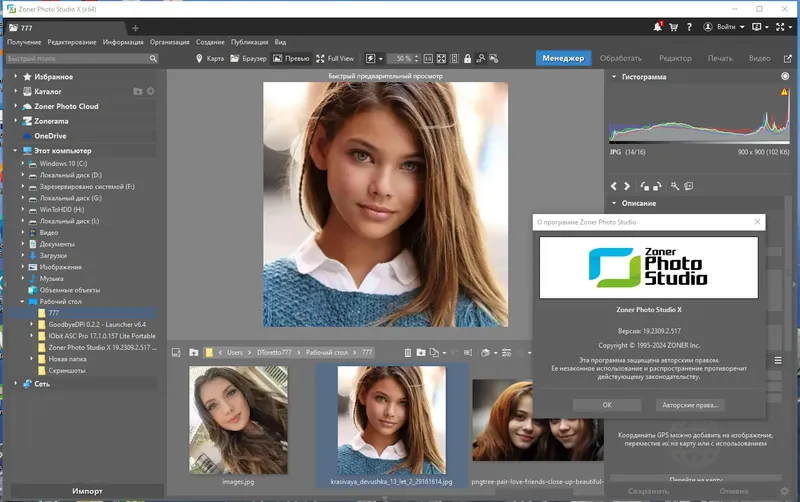Select the images.jpg thumbnail
The width and height of the screenshot is (800, 502).
click(238, 418)
